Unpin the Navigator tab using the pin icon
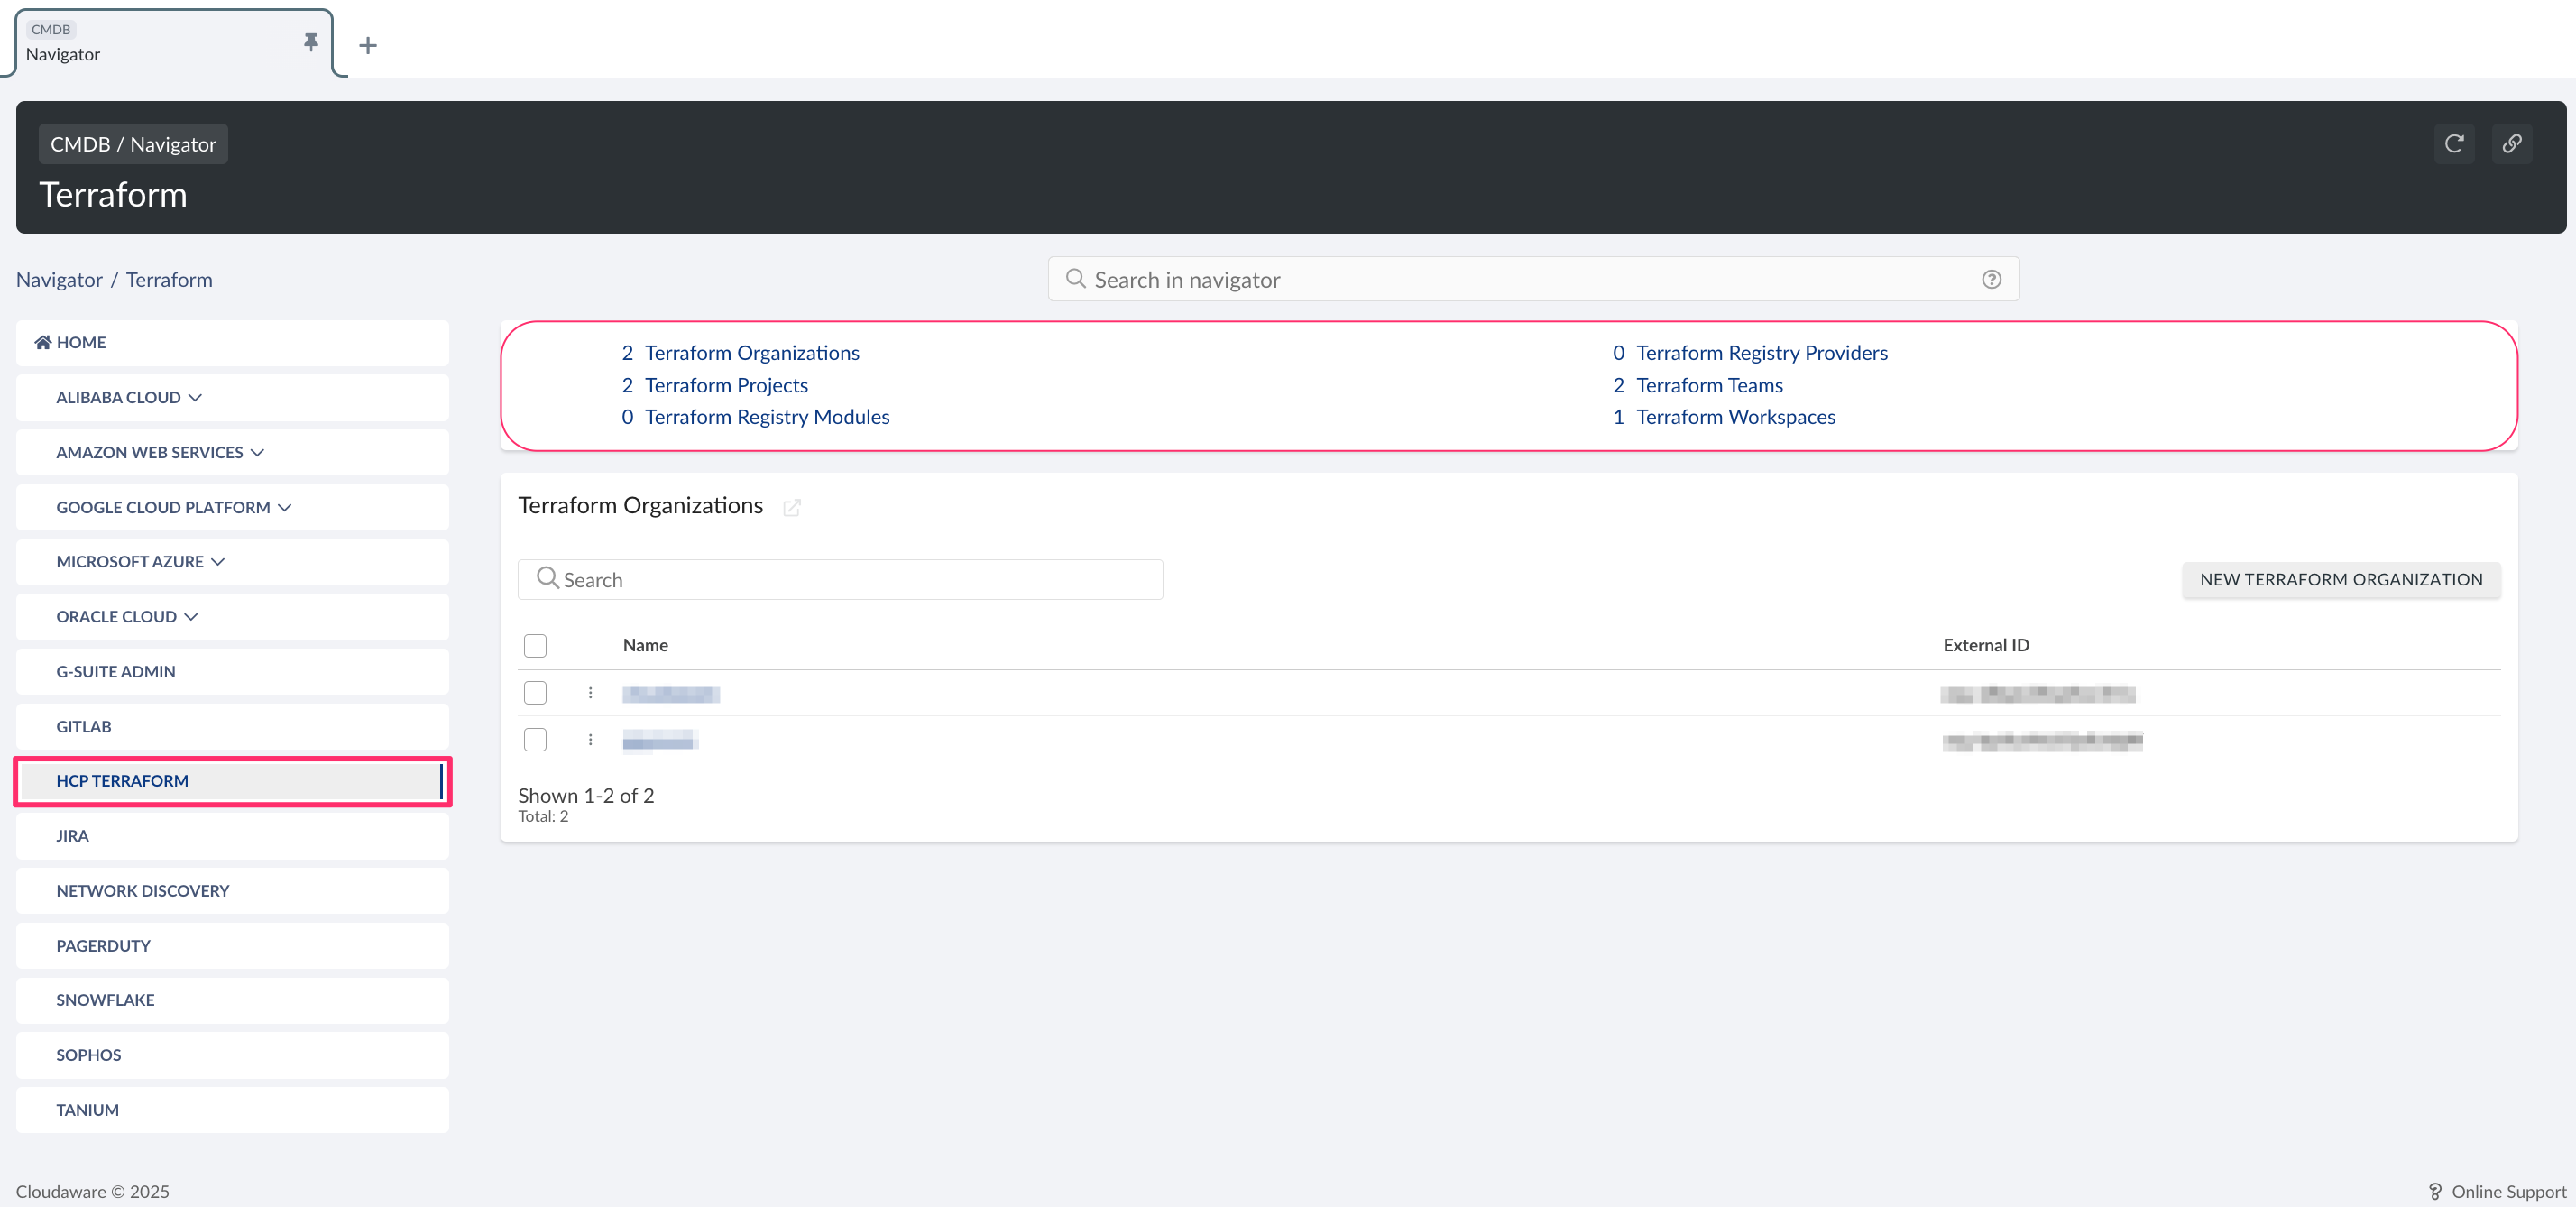The width and height of the screenshot is (2576, 1207). pyautogui.click(x=310, y=43)
